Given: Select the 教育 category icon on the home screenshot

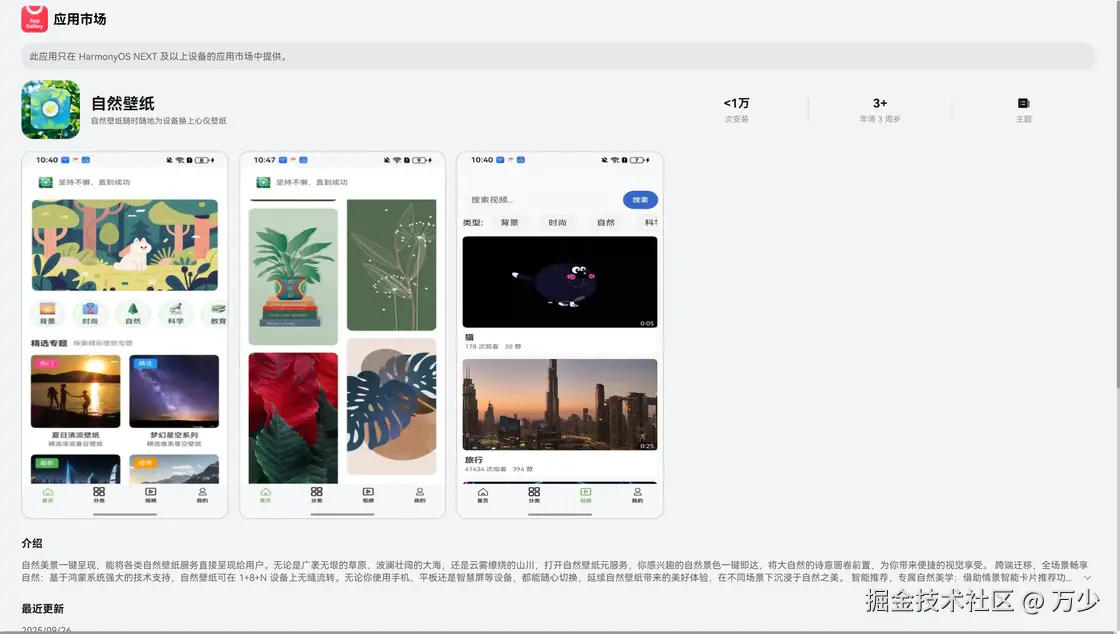Looking at the screenshot, I should pyautogui.click(x=219, y=310).
